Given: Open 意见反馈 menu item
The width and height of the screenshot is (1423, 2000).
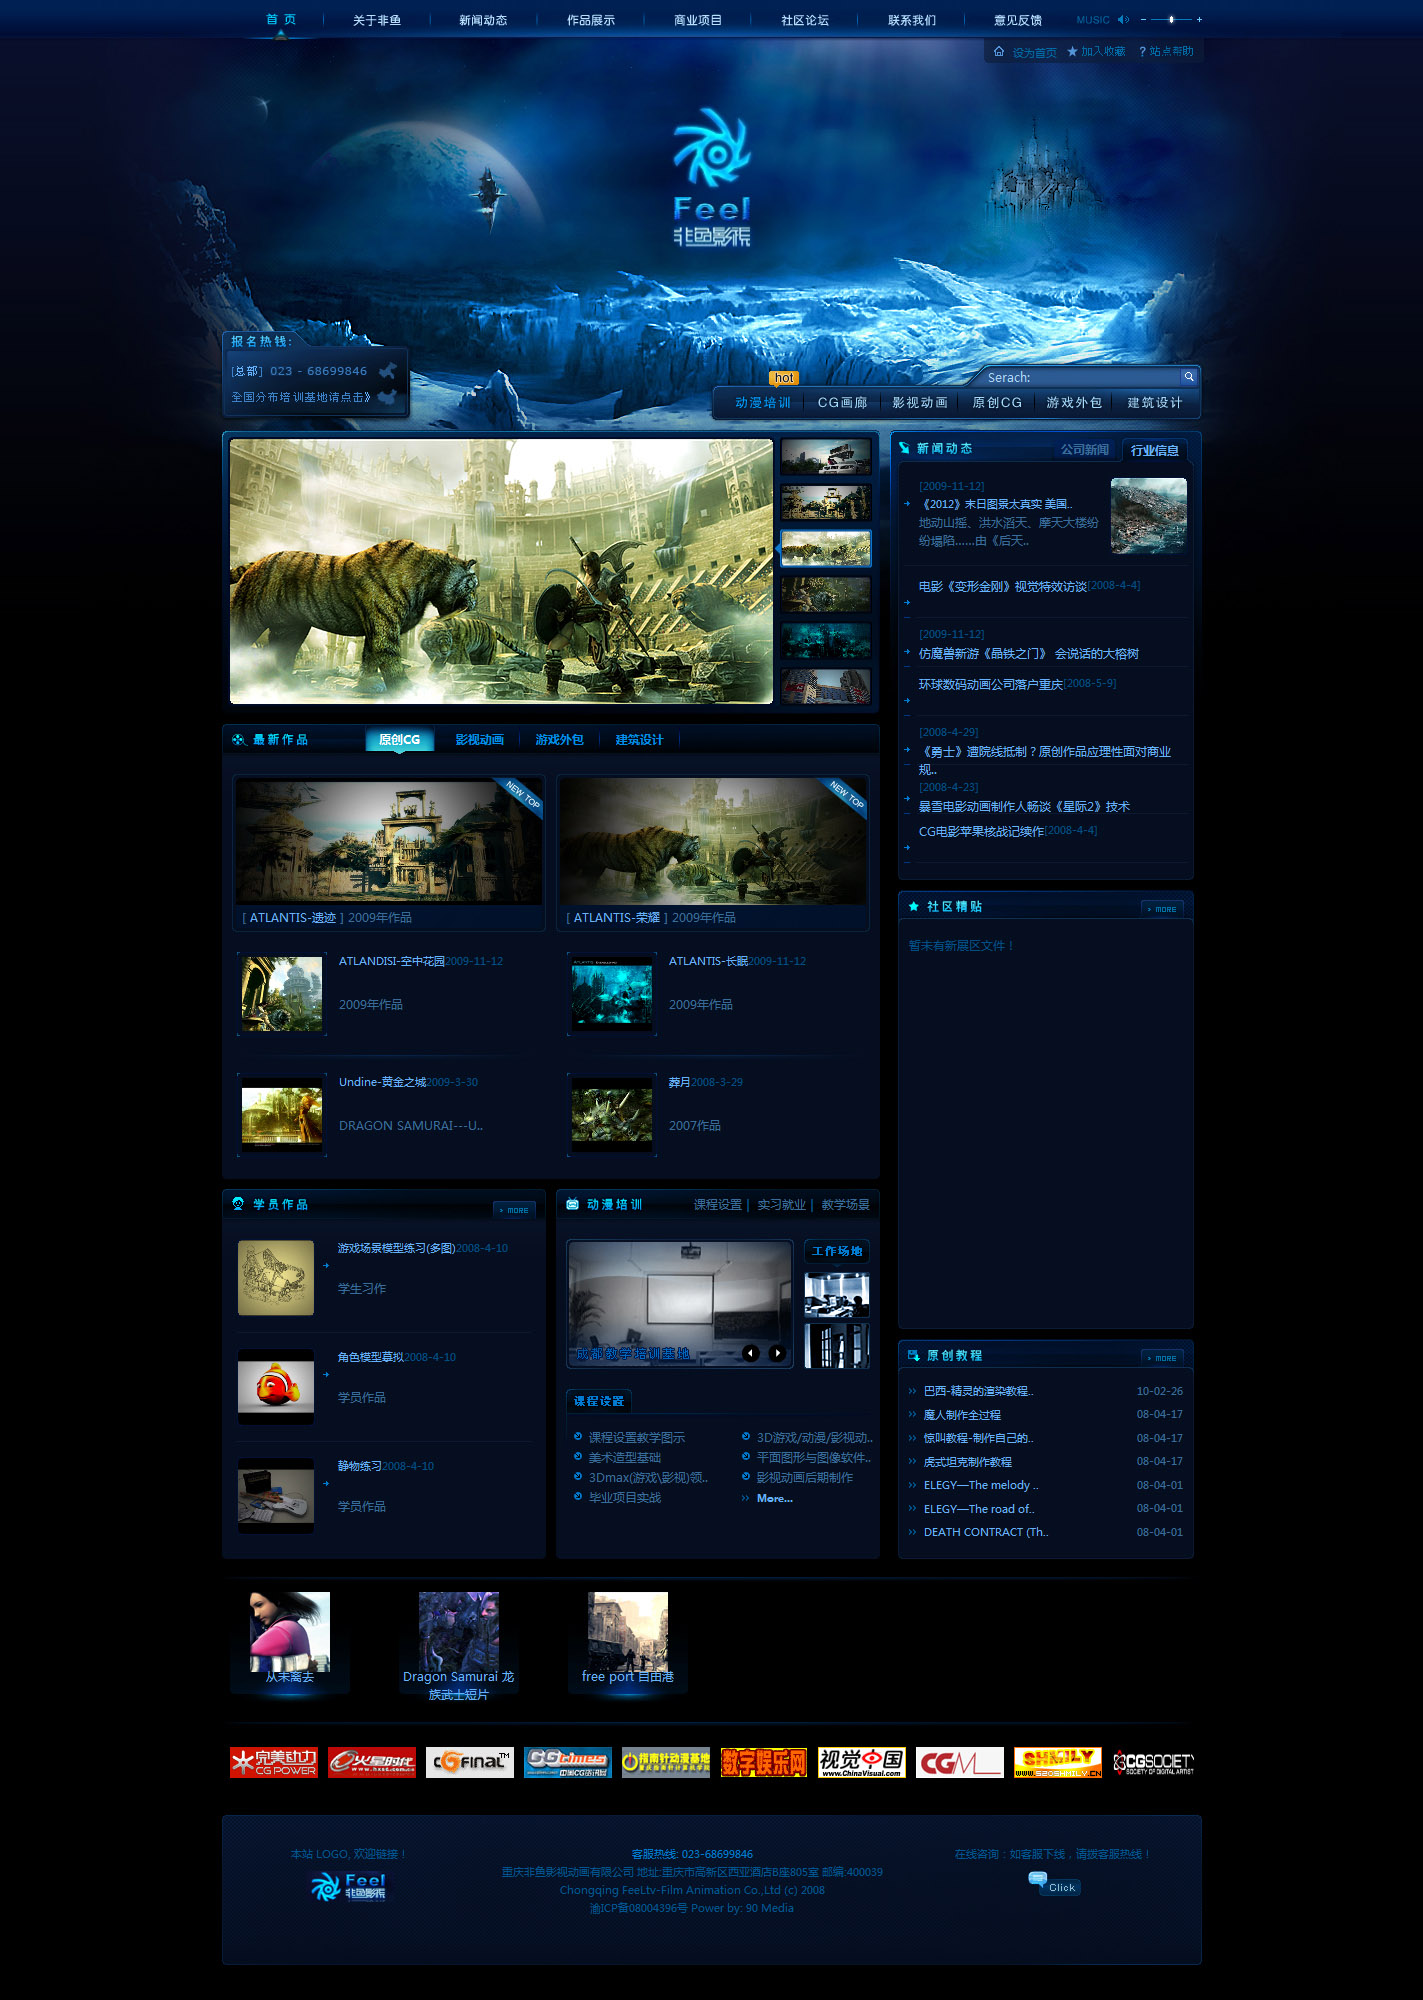Looking at the screenshot, I should point(1018,20).
